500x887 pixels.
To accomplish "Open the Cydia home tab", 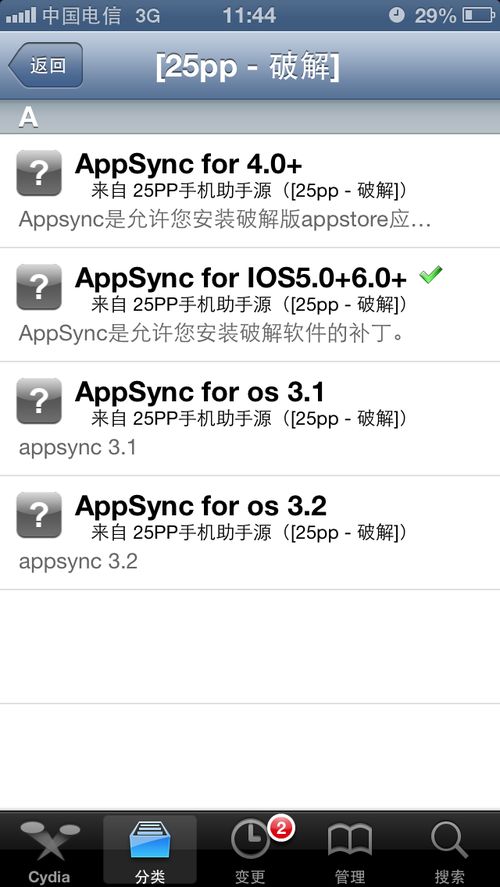I will [50, 850].
